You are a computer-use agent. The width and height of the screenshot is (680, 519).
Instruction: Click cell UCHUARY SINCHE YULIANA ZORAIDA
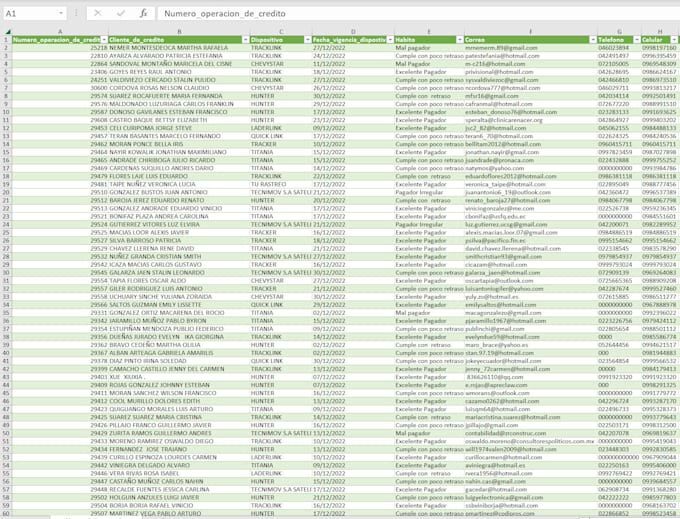click(179, 297)
